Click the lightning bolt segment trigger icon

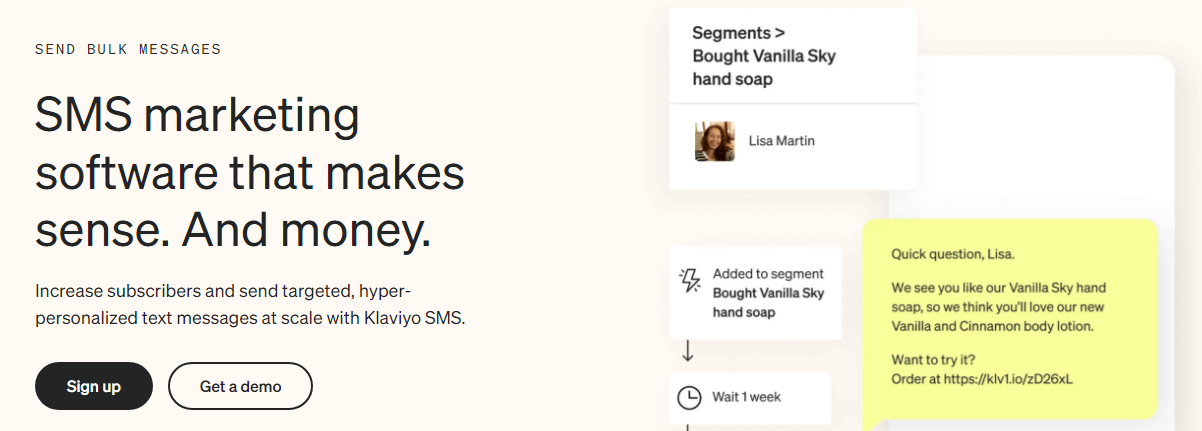(690, 280)
